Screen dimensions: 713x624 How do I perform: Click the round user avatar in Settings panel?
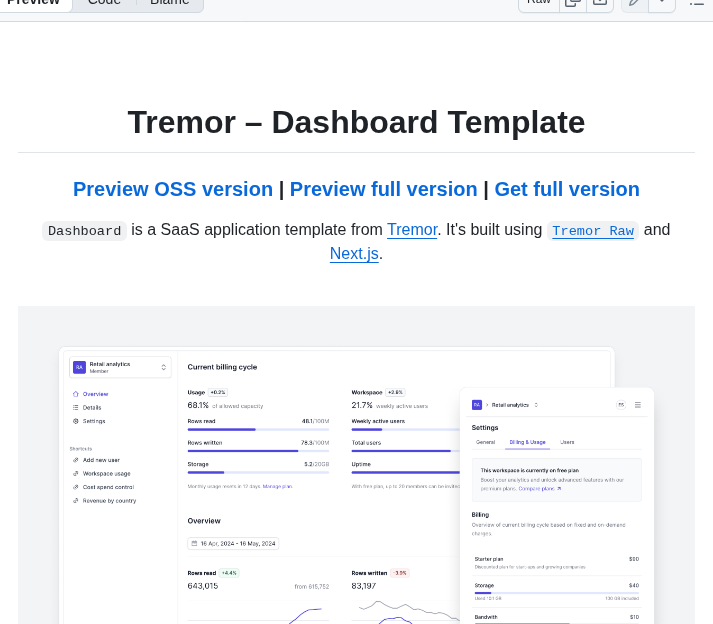(621, 405)
